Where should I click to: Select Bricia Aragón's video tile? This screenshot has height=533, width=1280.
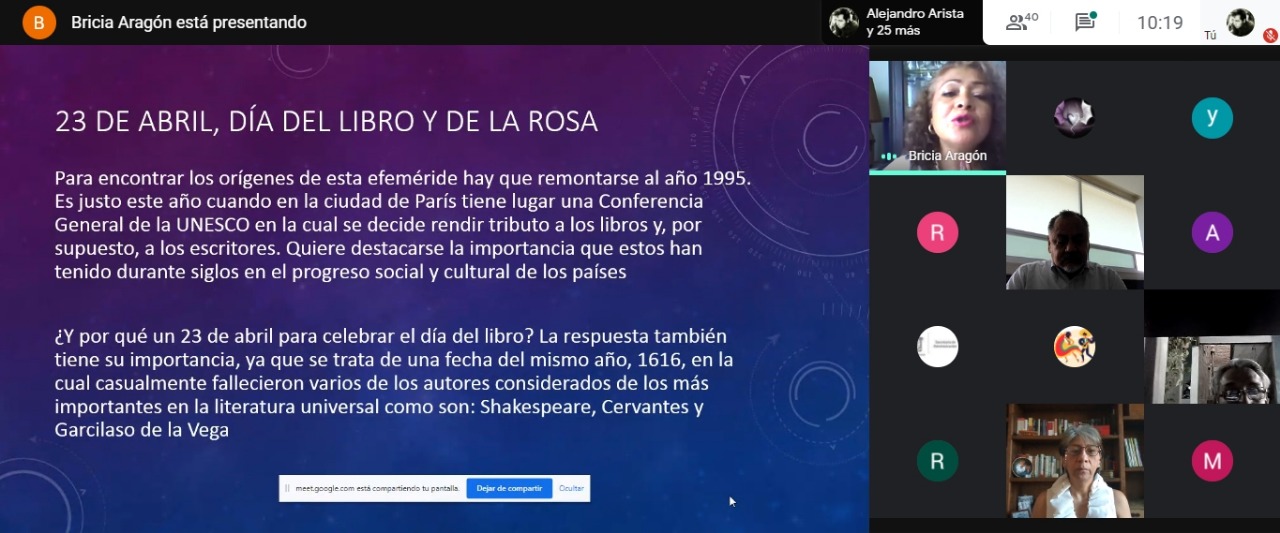click(937, 116)
